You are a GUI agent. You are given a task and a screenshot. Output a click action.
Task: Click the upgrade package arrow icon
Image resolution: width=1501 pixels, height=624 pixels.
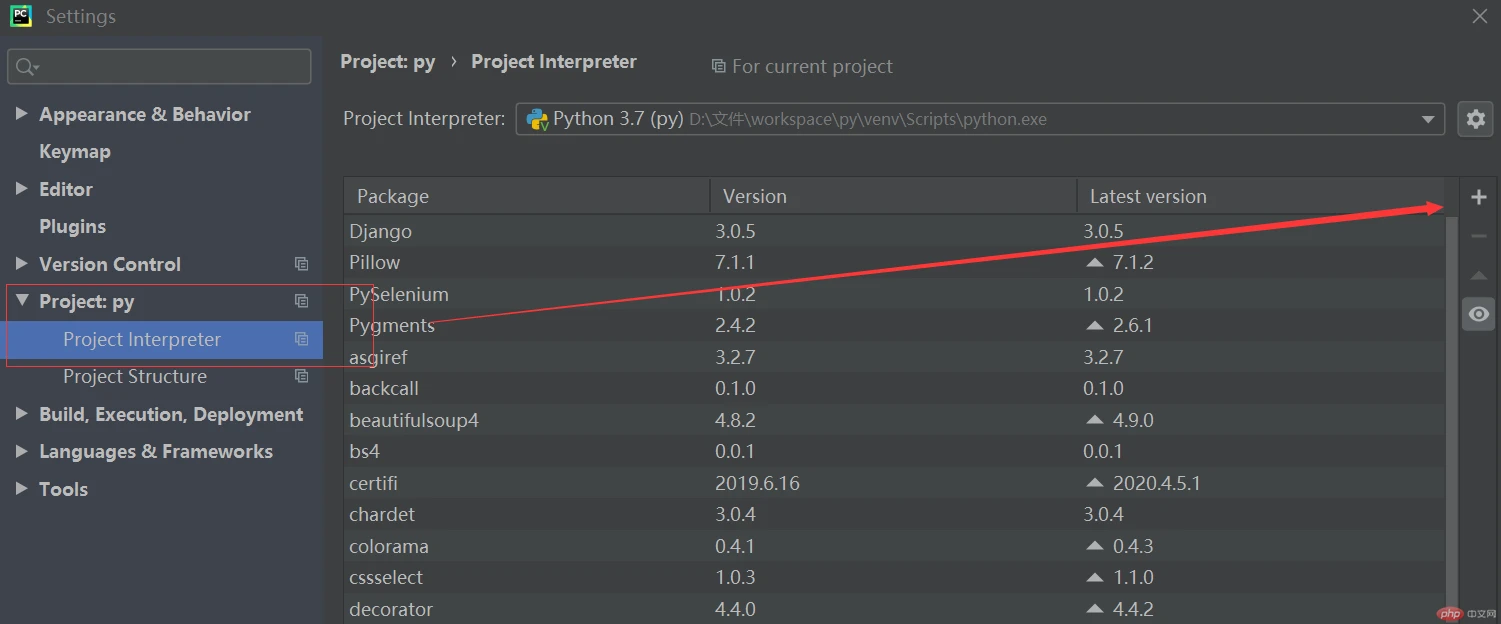pyautogui.click(x=1478, y=276)
